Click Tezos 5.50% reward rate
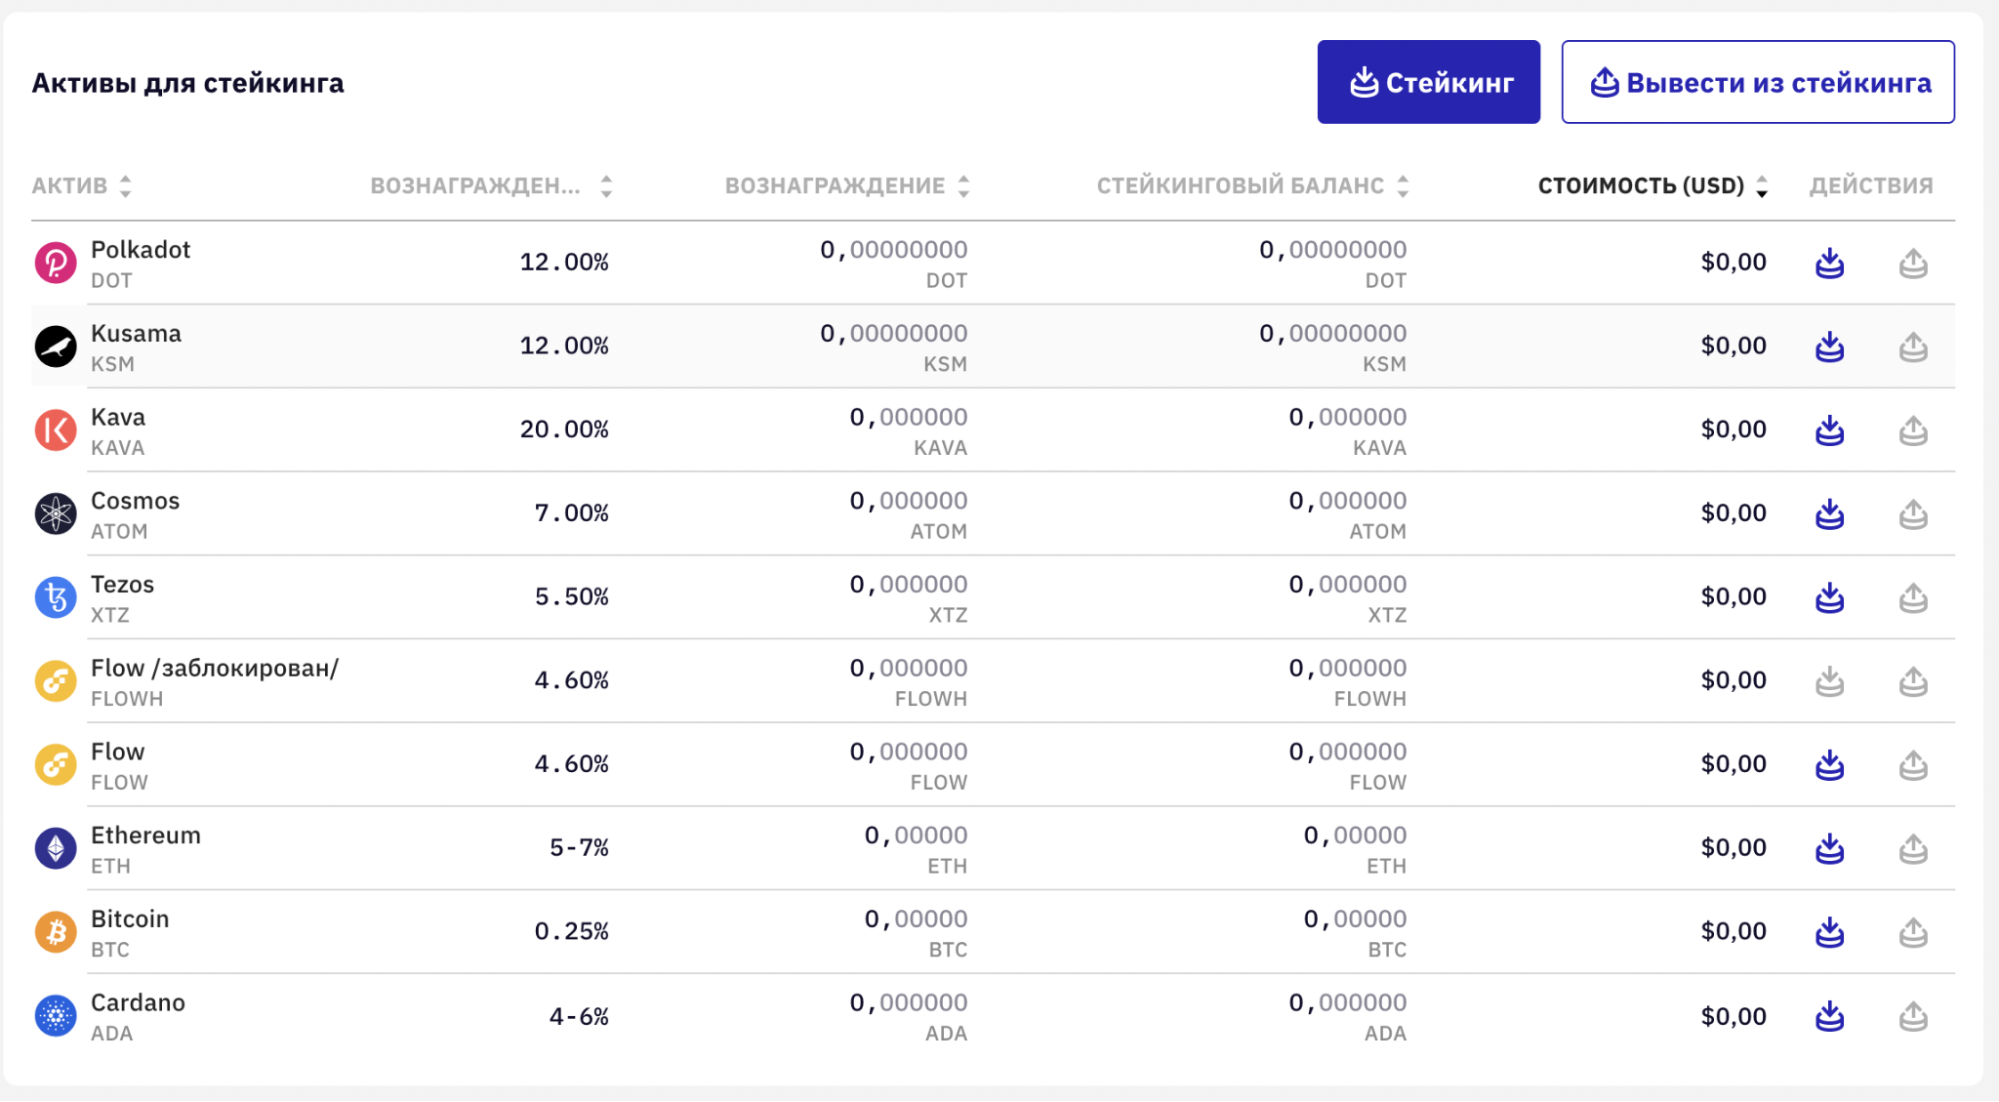 [x=571, y=598]
